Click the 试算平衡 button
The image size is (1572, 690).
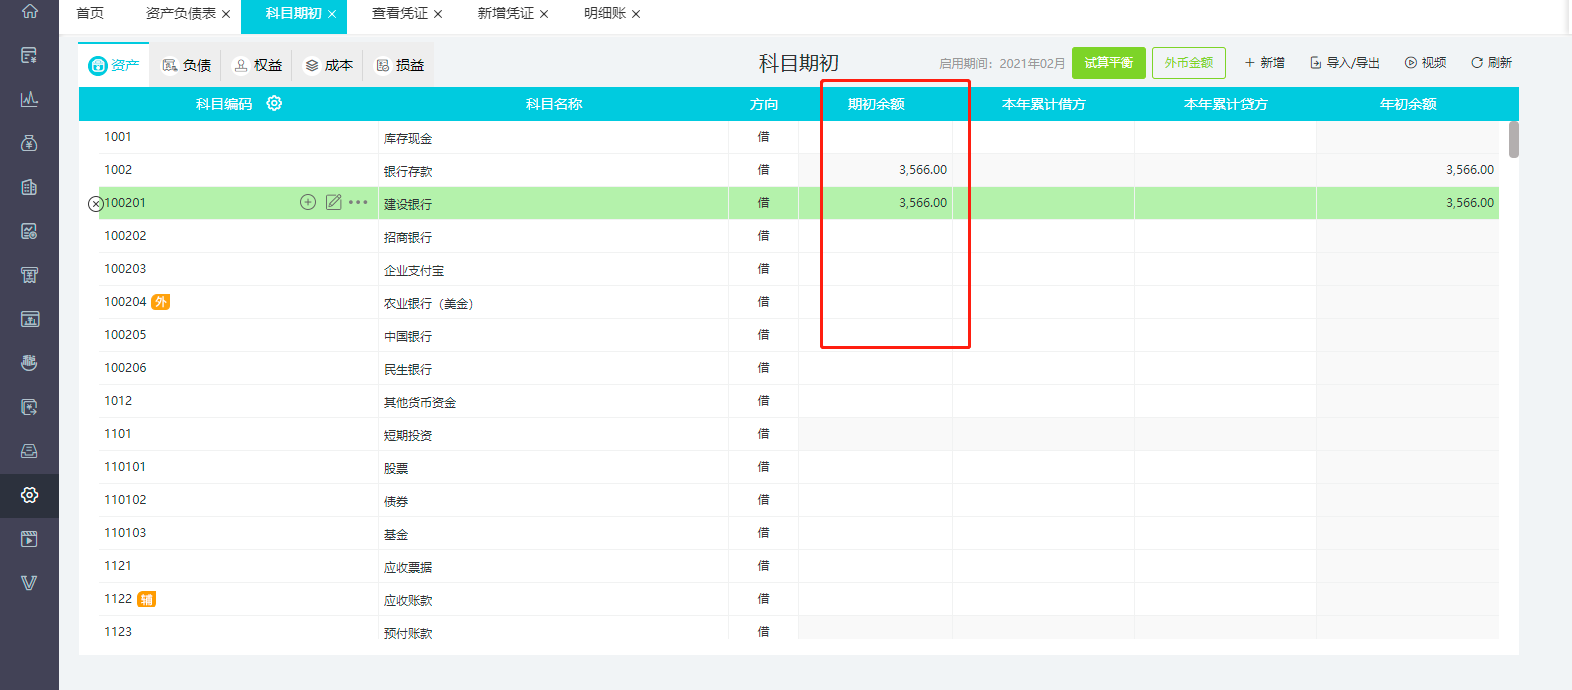click(1109, 63)
